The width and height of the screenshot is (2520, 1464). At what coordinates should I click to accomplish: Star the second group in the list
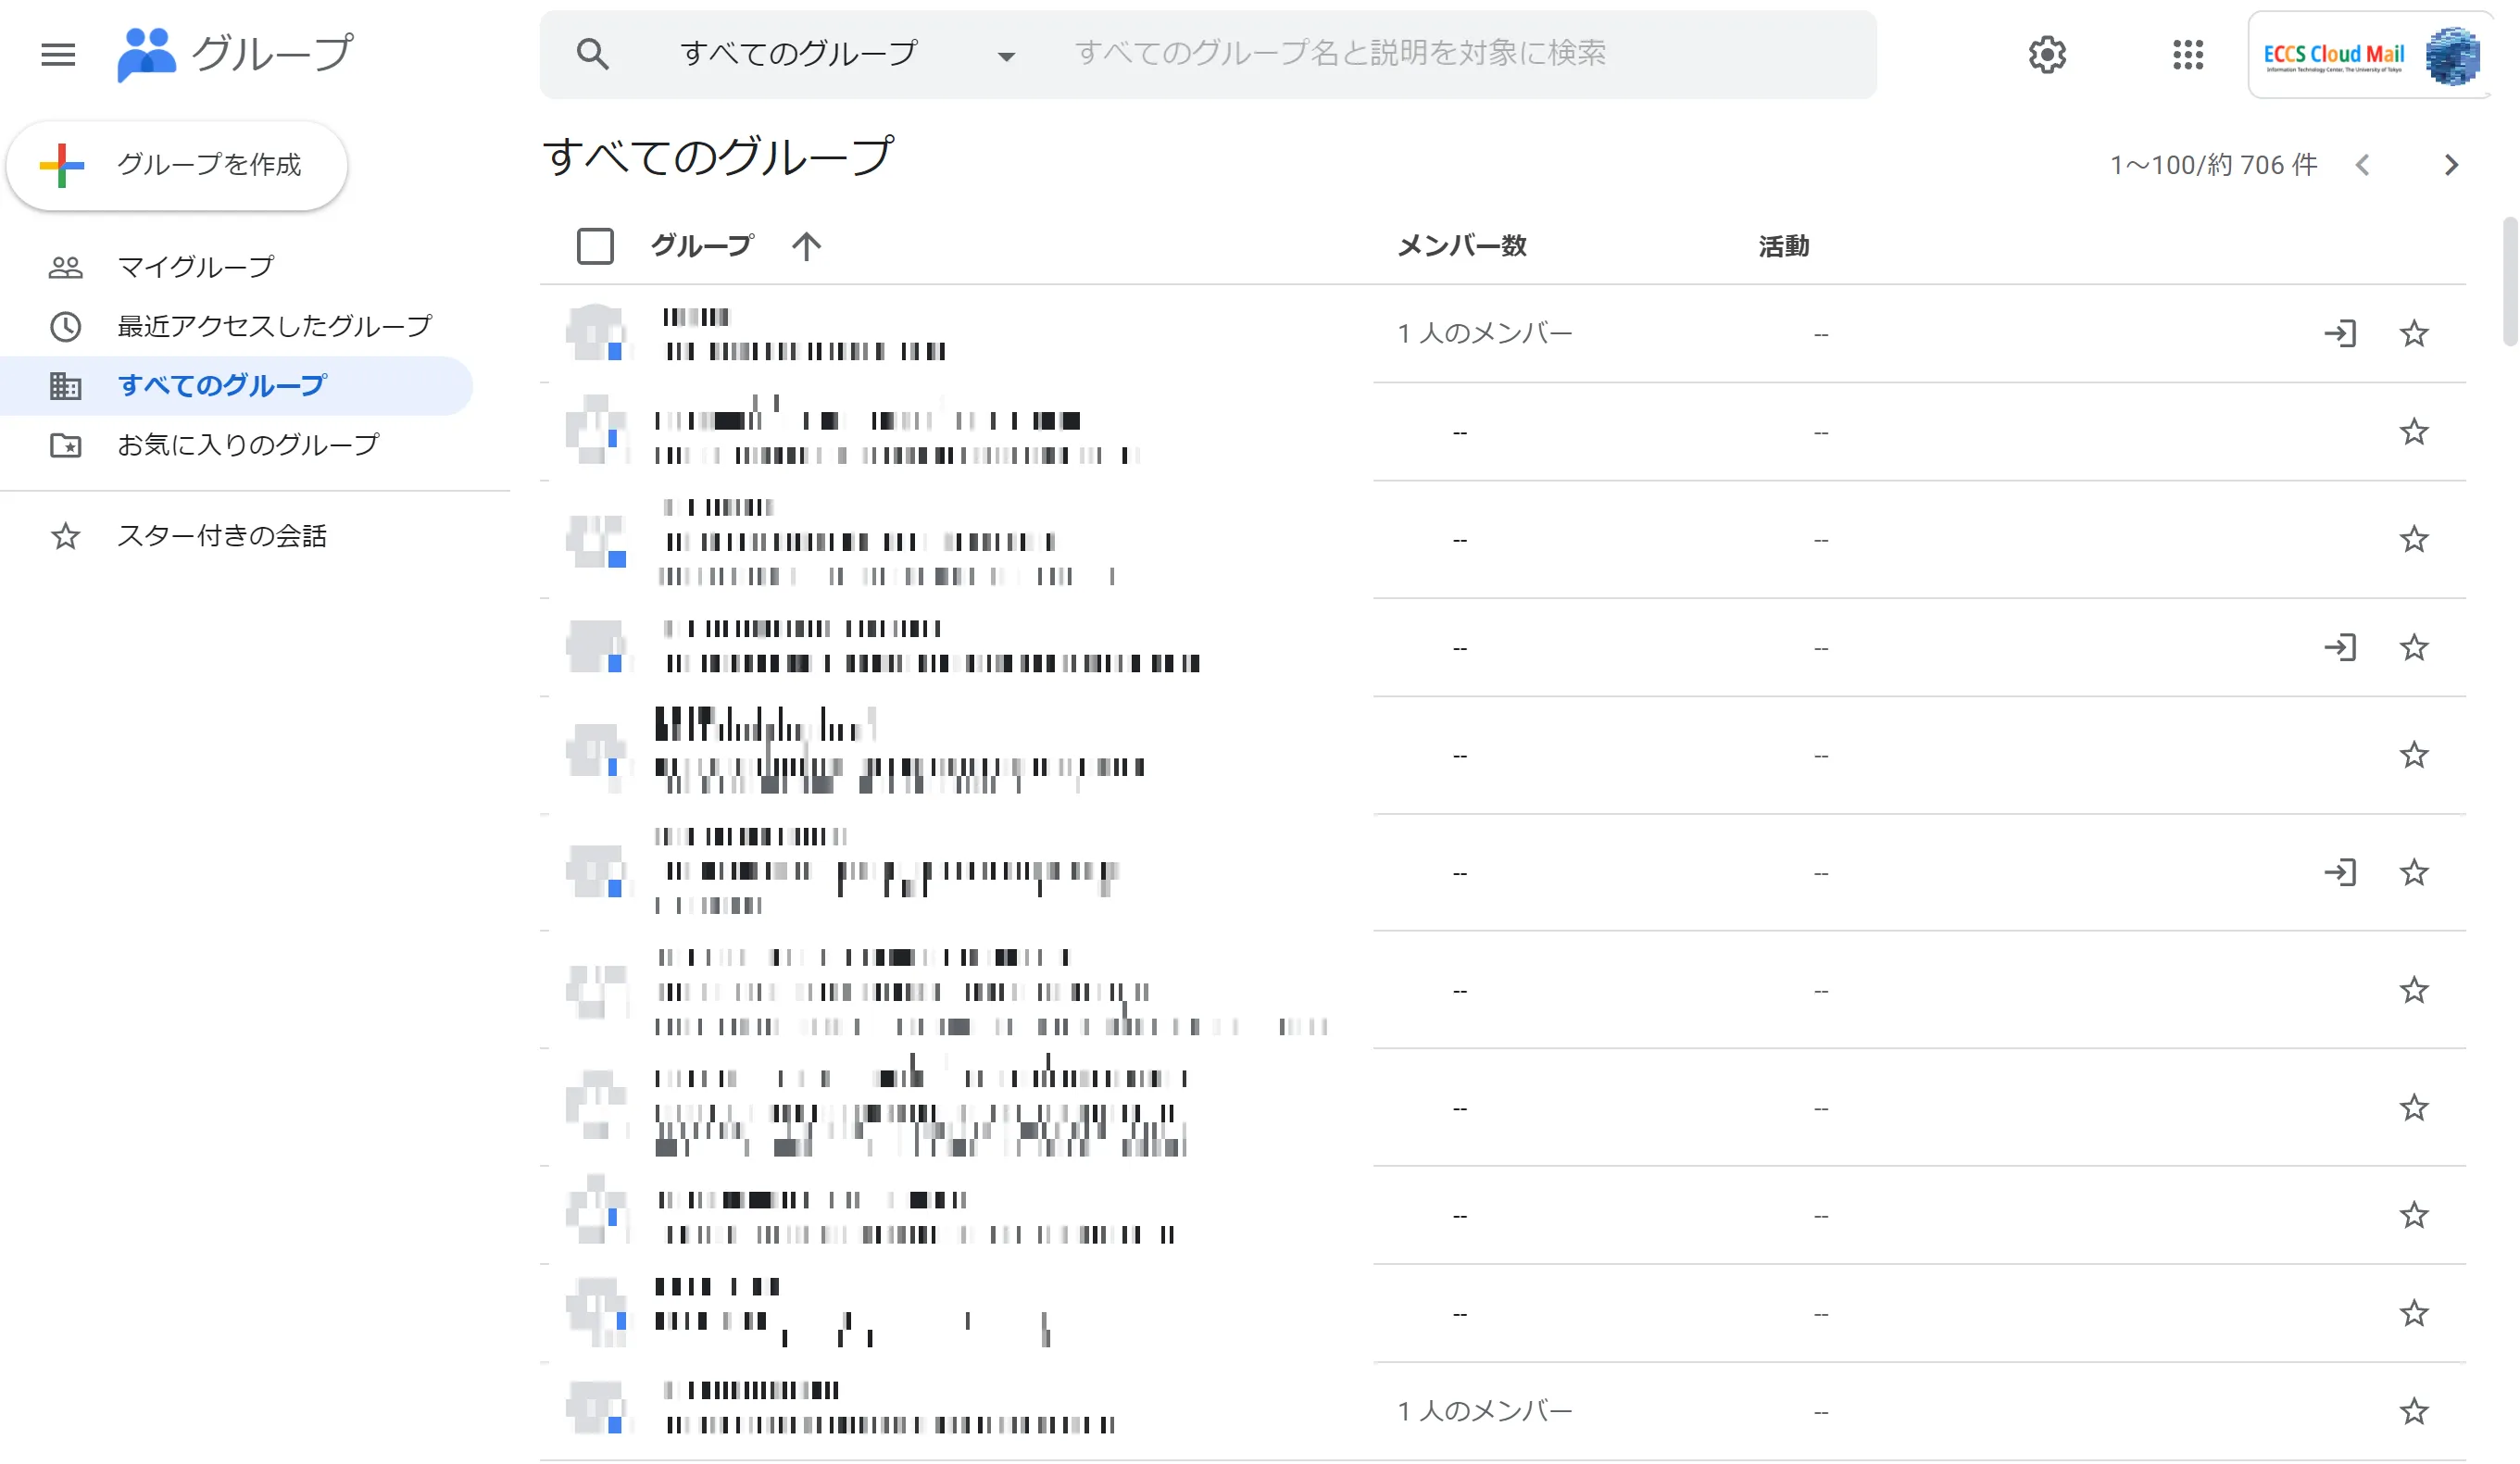[x=2413, y=431]
